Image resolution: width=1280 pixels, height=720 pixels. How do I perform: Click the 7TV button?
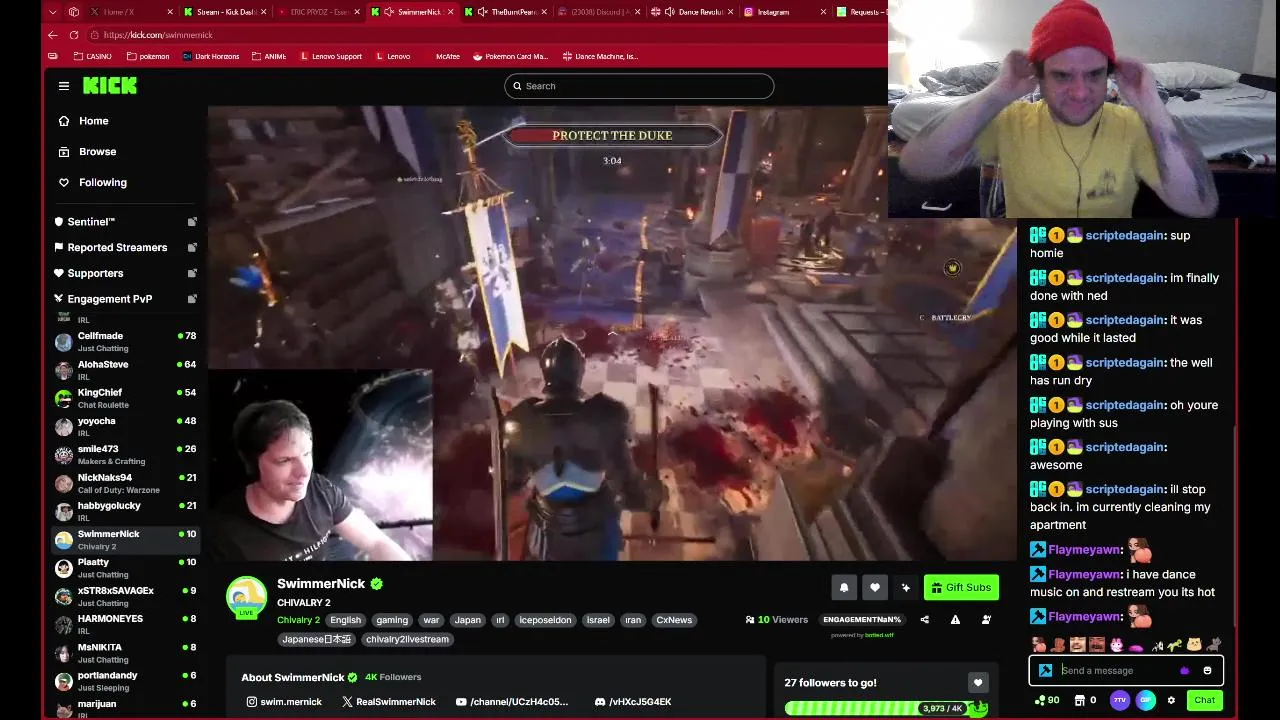pos(1120,700)
